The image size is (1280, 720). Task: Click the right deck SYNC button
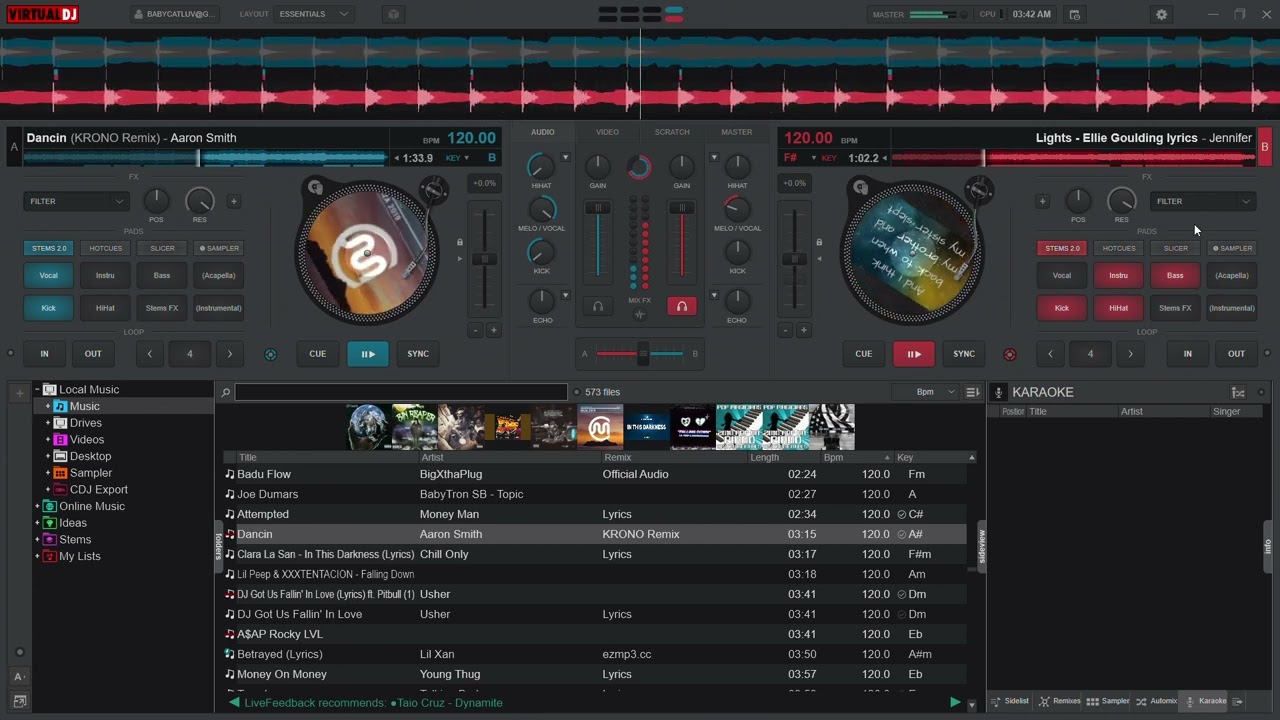click(x=964, y=354)
